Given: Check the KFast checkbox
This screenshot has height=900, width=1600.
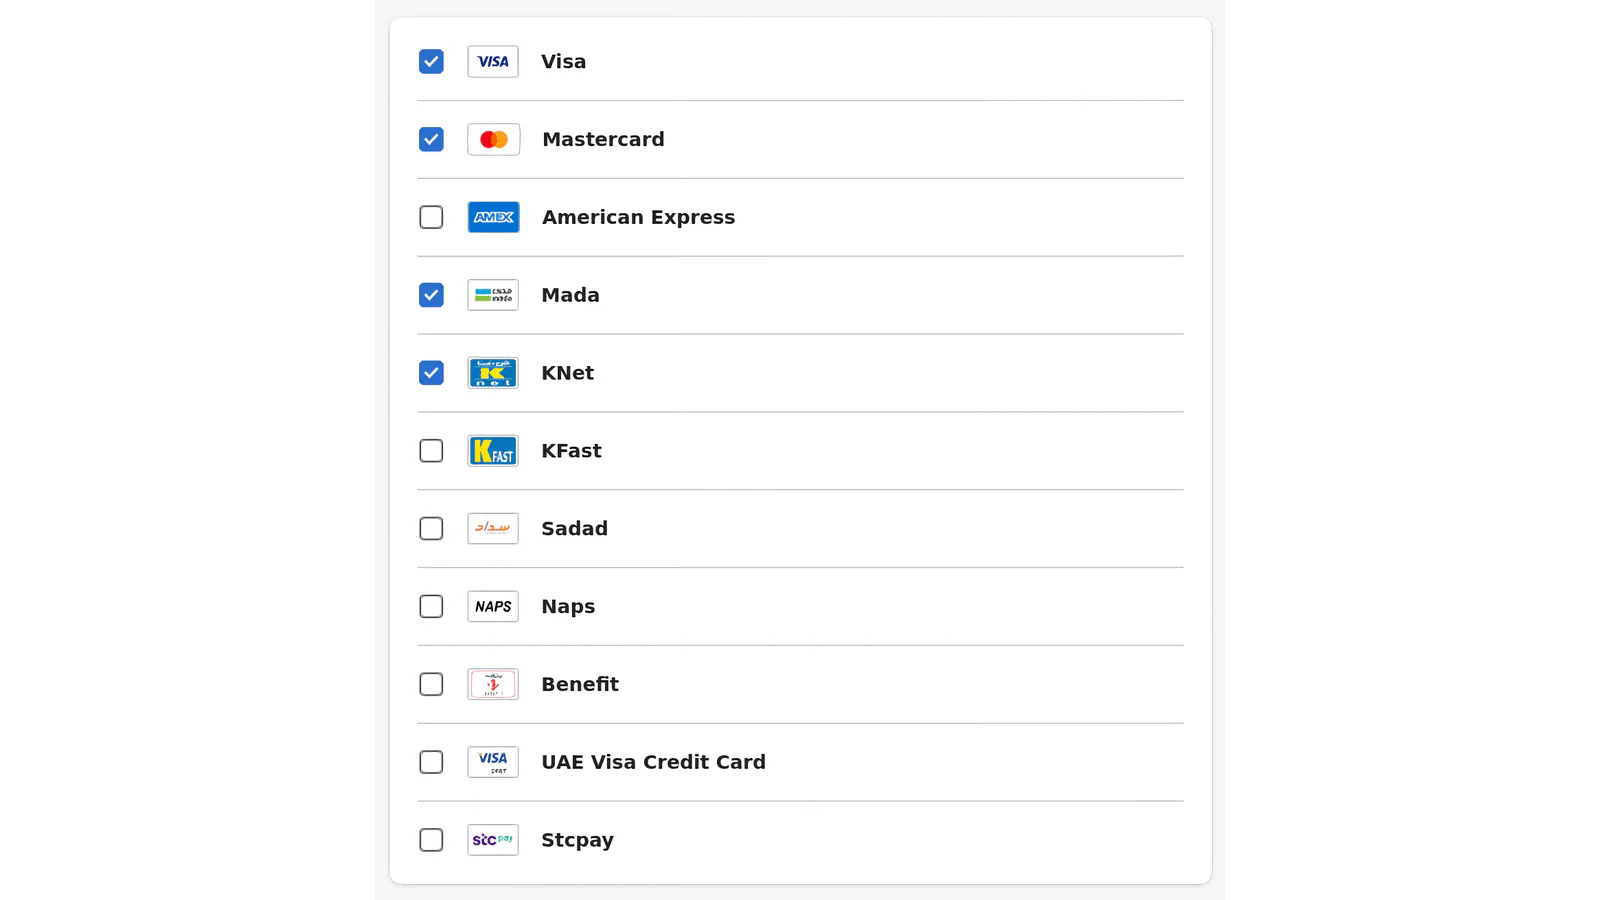Looking at the screenshot, I should pos(431,451).
